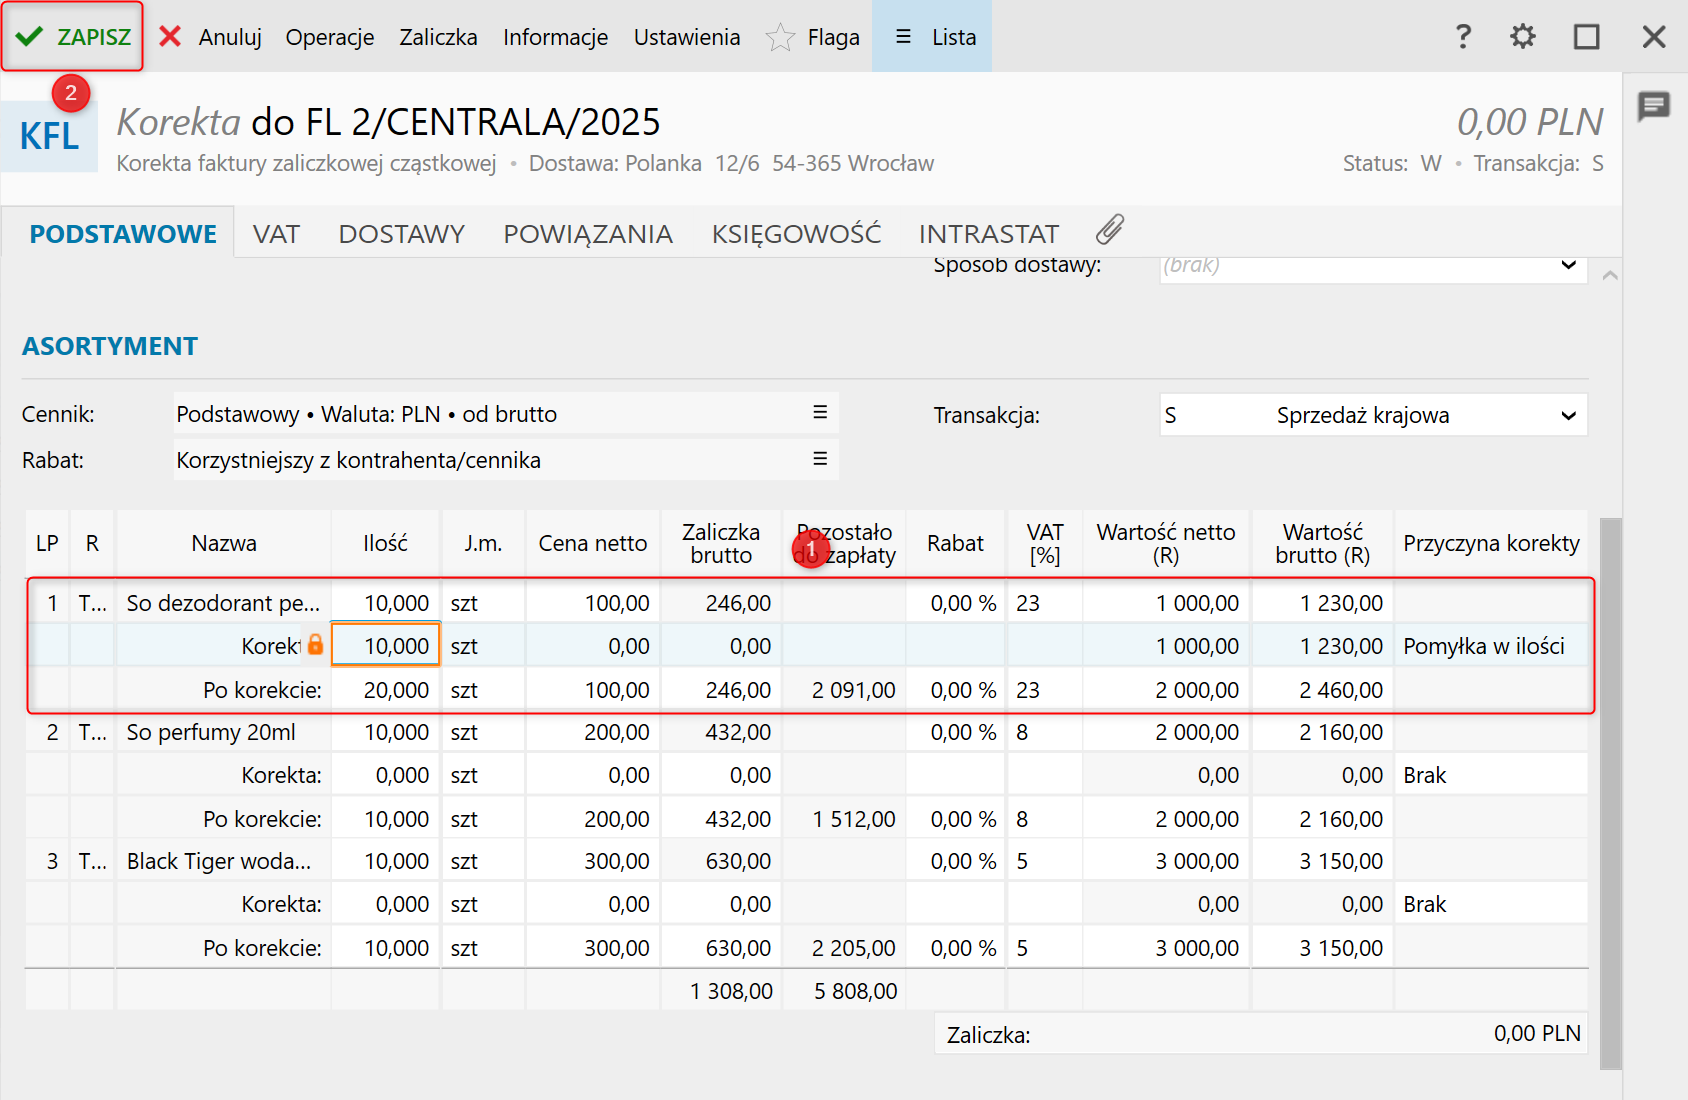Toggle the star Flaga icon

[780, 38]
